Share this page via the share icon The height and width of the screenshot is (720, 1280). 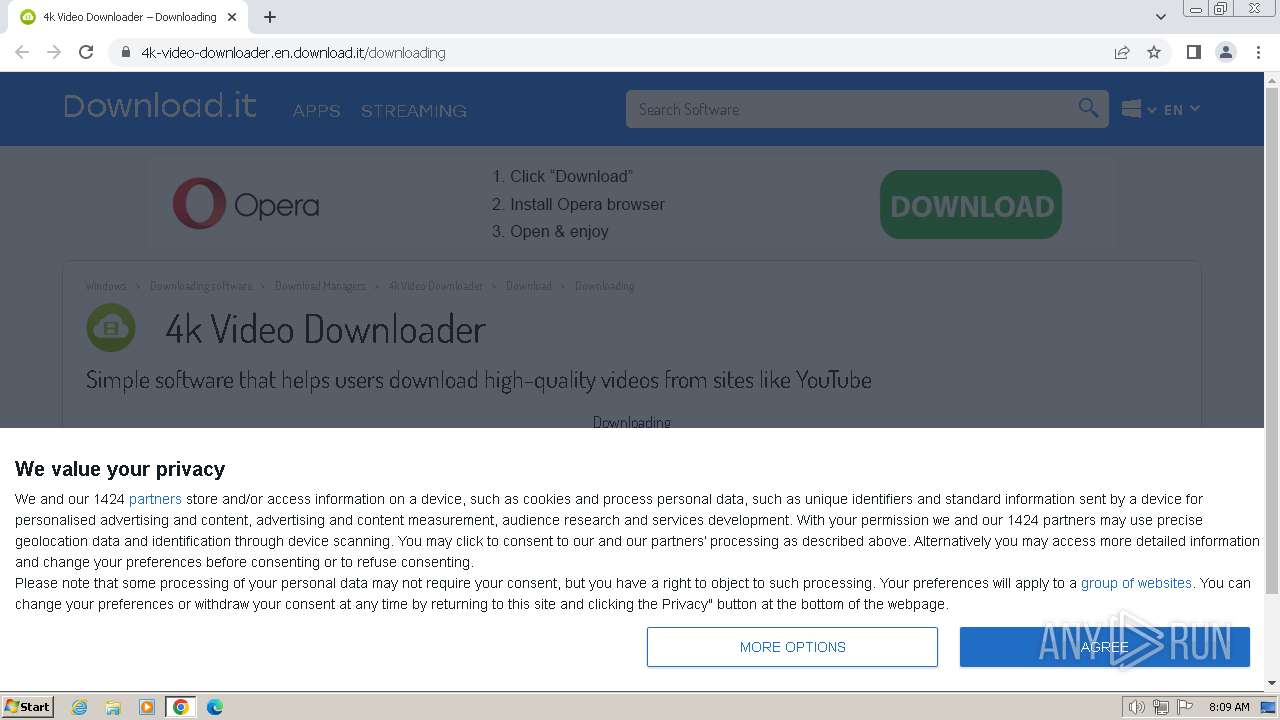point(1122,52)
